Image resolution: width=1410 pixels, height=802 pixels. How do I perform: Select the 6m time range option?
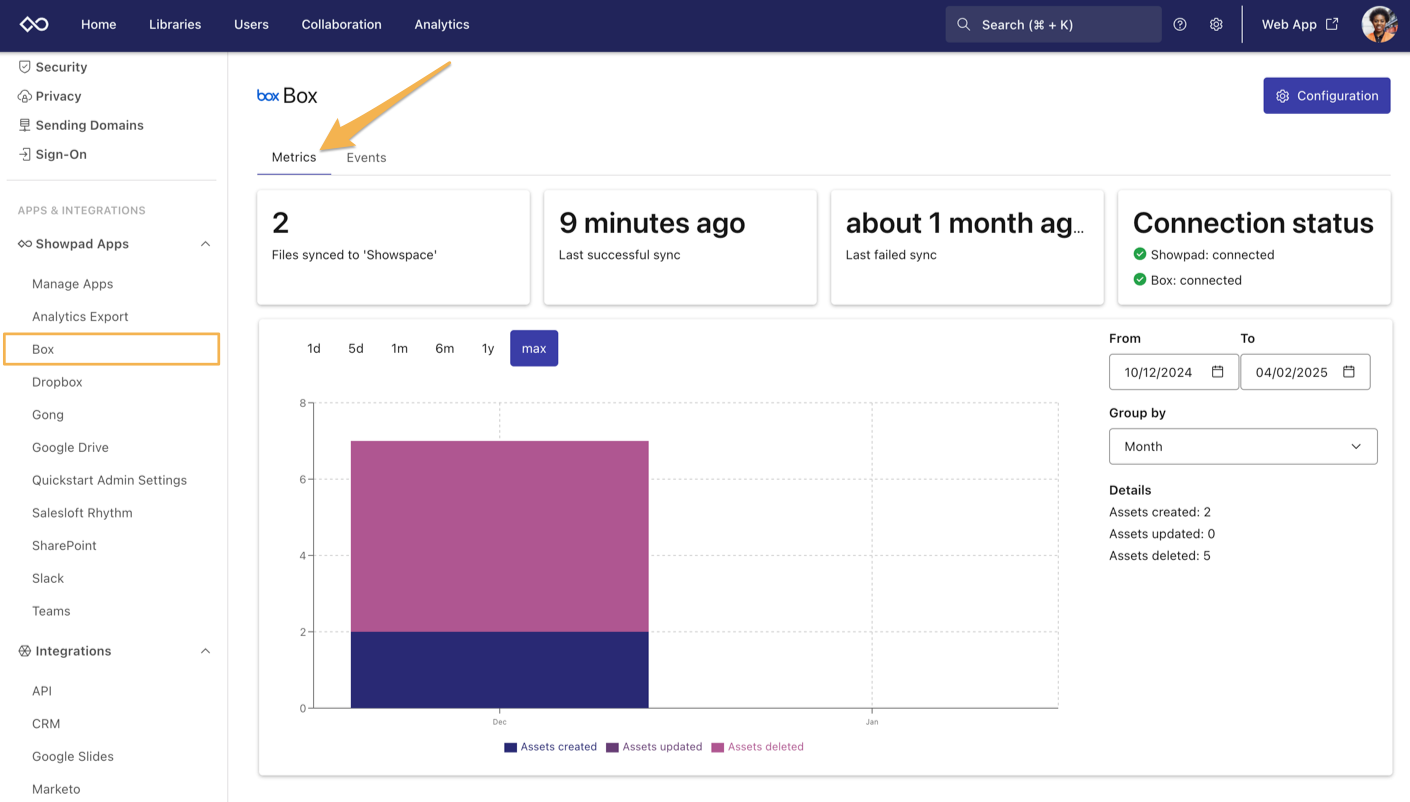444,348
